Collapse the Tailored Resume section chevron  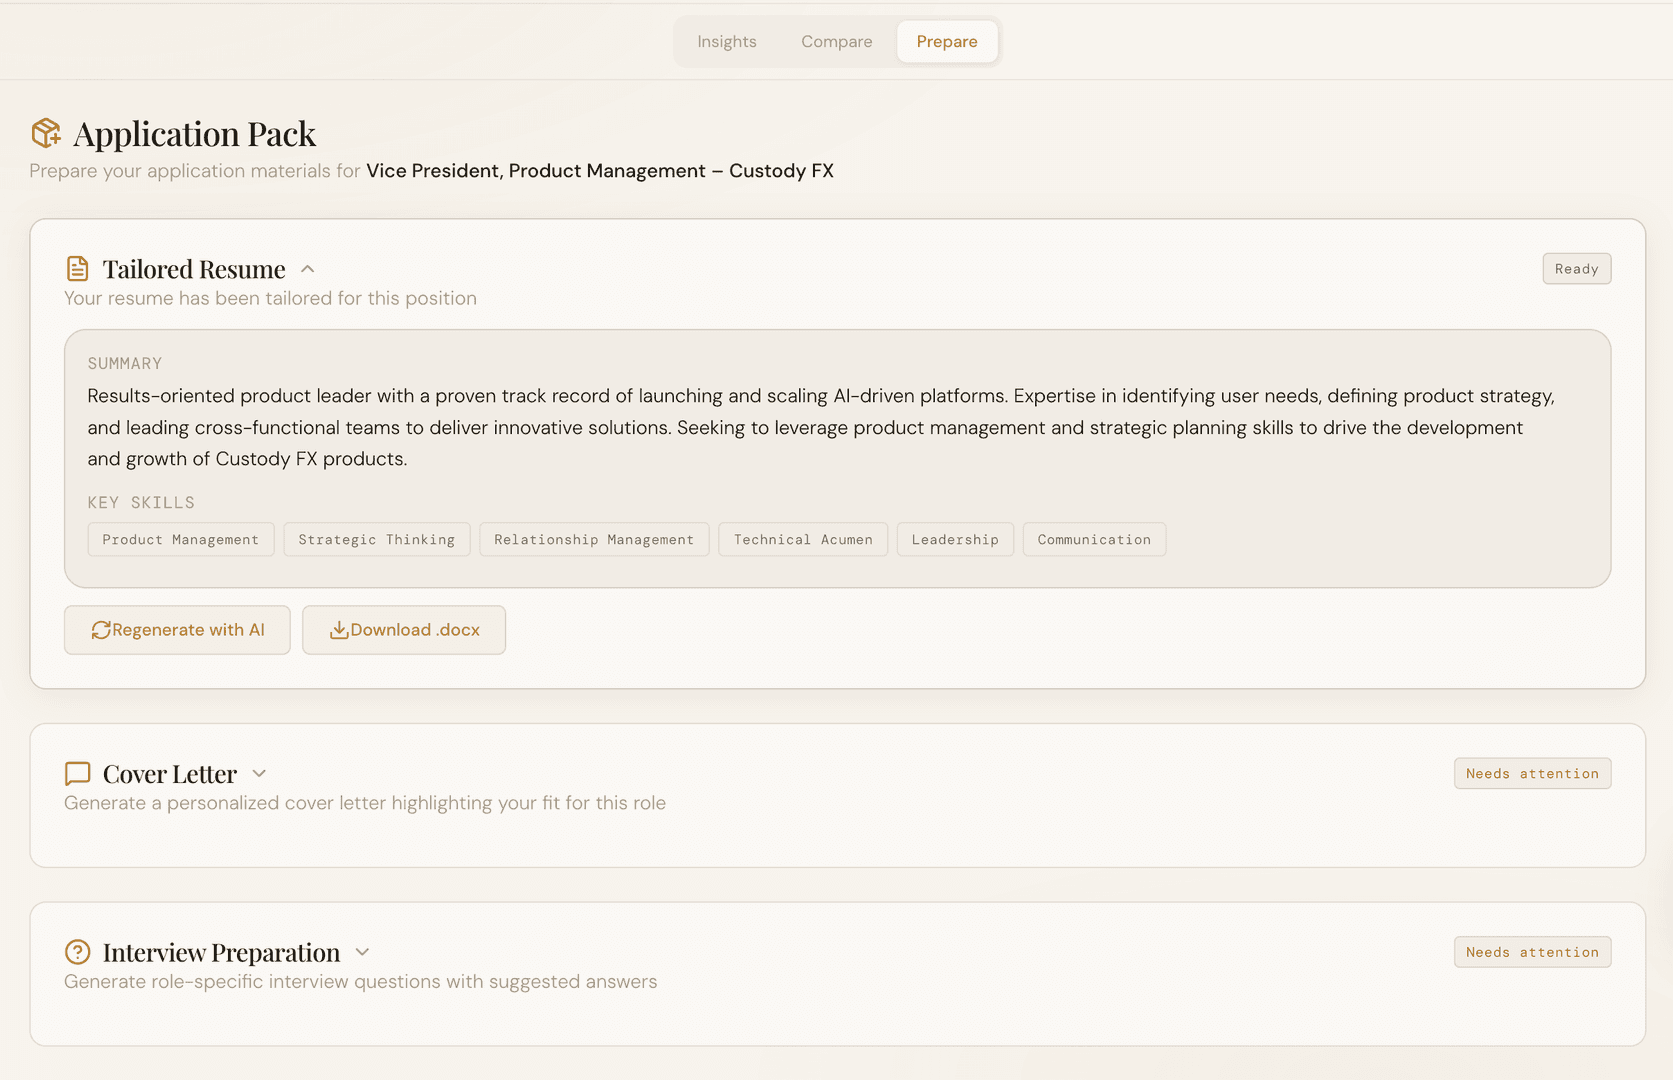tap(308, 269)
